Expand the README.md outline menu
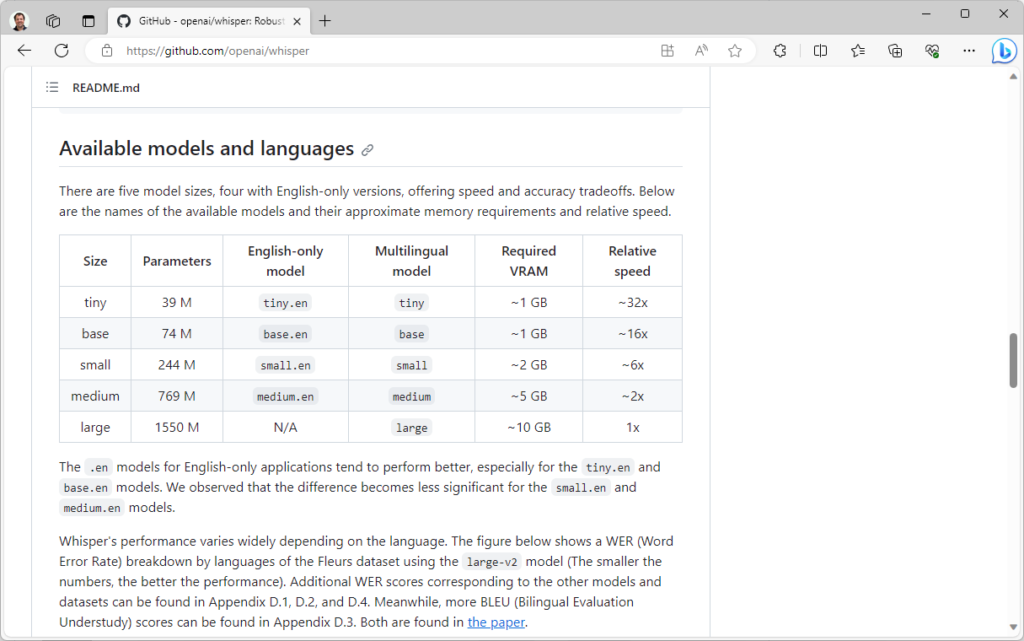This screenshot has height=641, width=1024. click(52, 88)
